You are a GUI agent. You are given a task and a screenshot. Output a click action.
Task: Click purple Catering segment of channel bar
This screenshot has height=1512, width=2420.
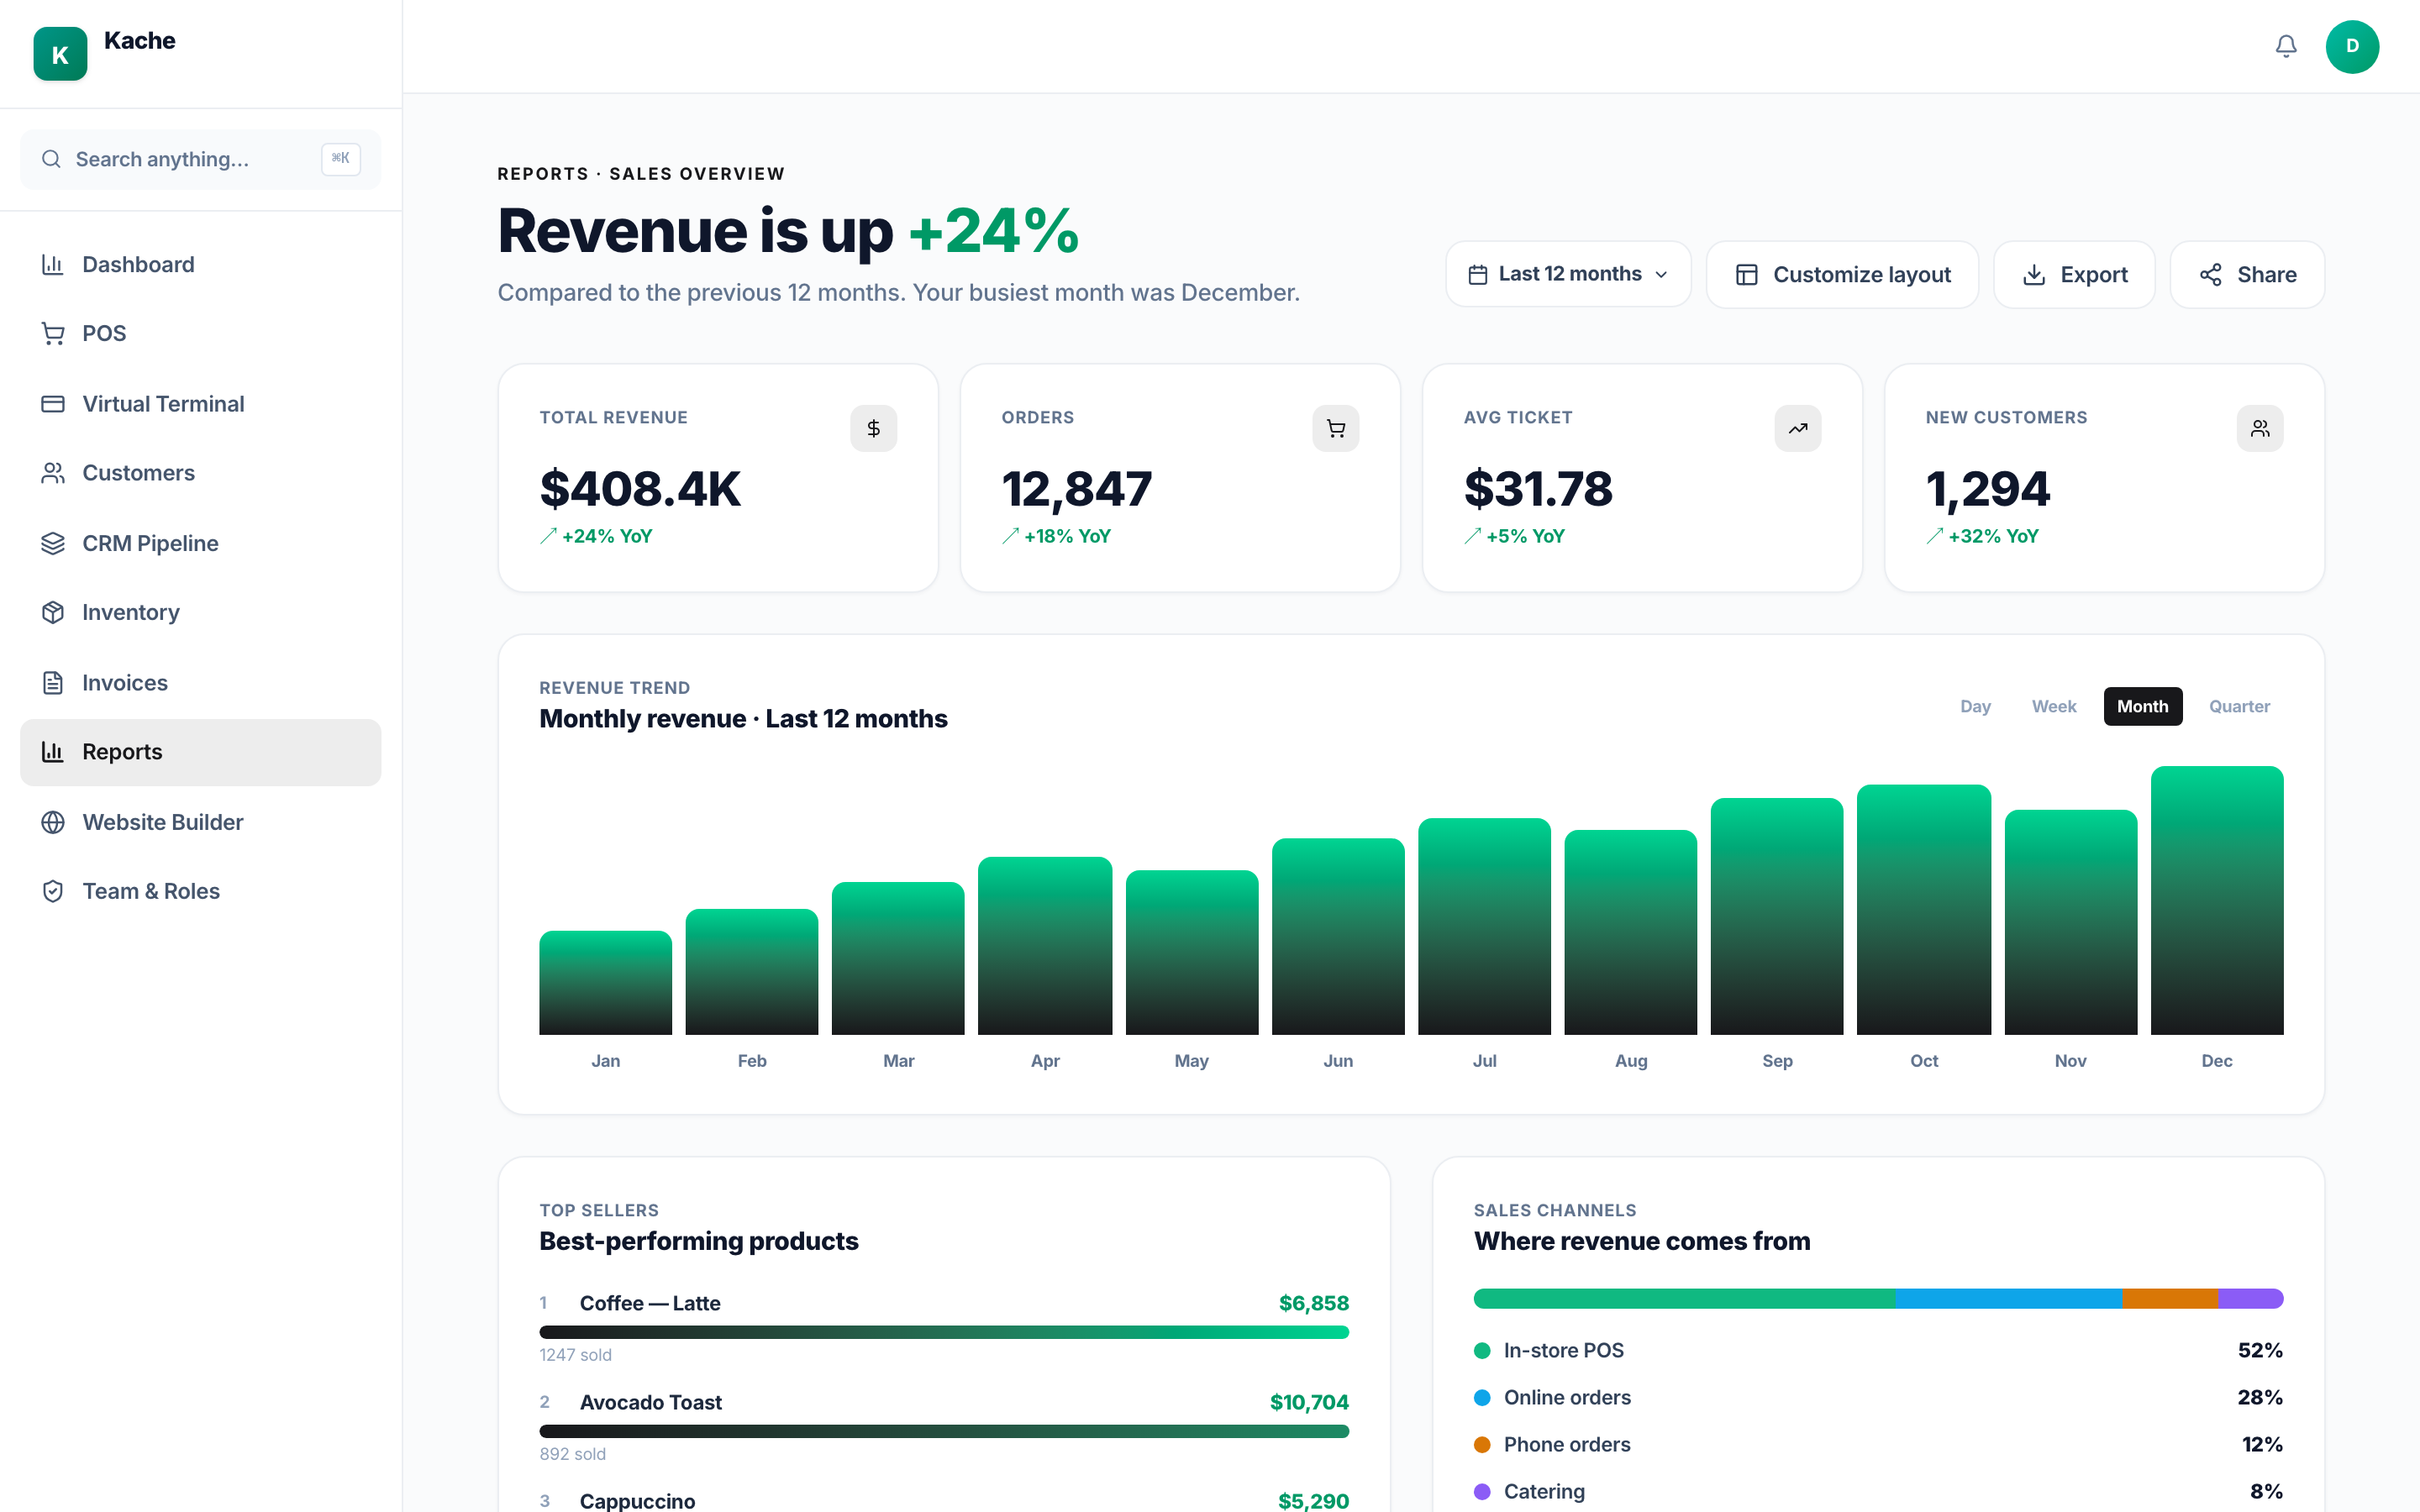tap(2251, 1298)
